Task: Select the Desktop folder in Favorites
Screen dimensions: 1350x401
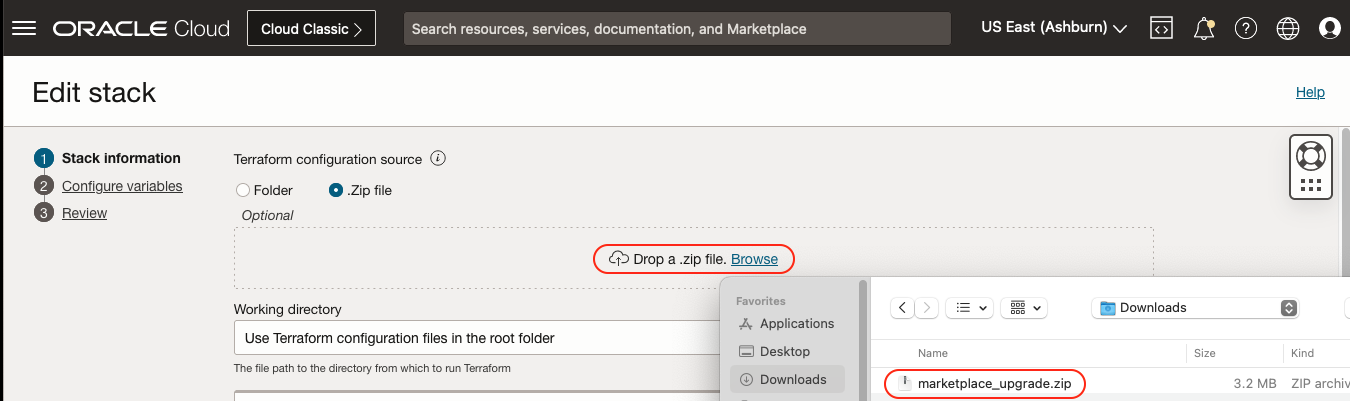Action: pyautogui.click(x=787, y=352)
